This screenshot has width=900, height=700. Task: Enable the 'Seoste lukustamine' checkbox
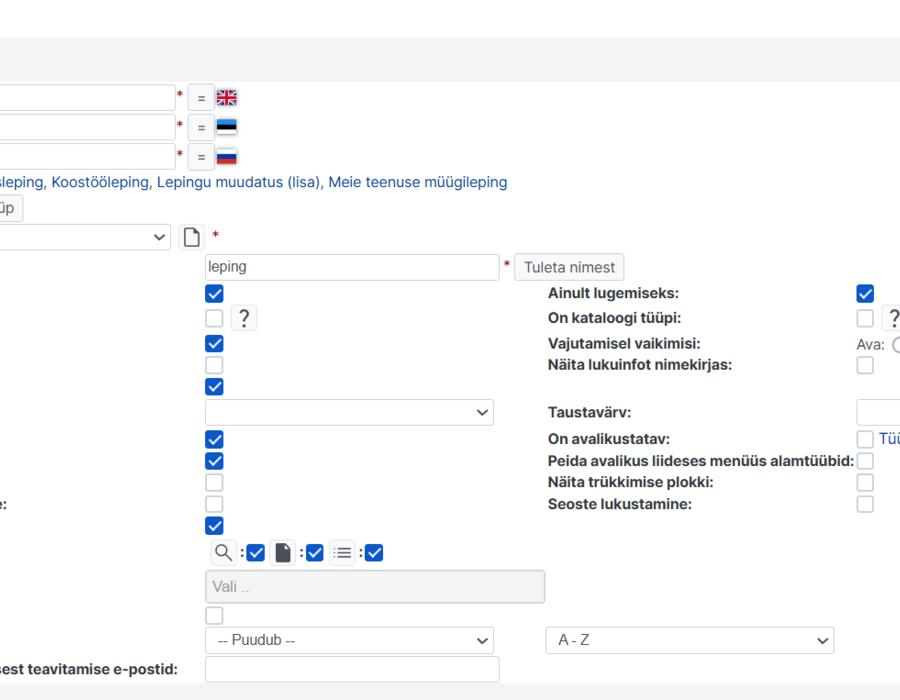tap(865, 504)
